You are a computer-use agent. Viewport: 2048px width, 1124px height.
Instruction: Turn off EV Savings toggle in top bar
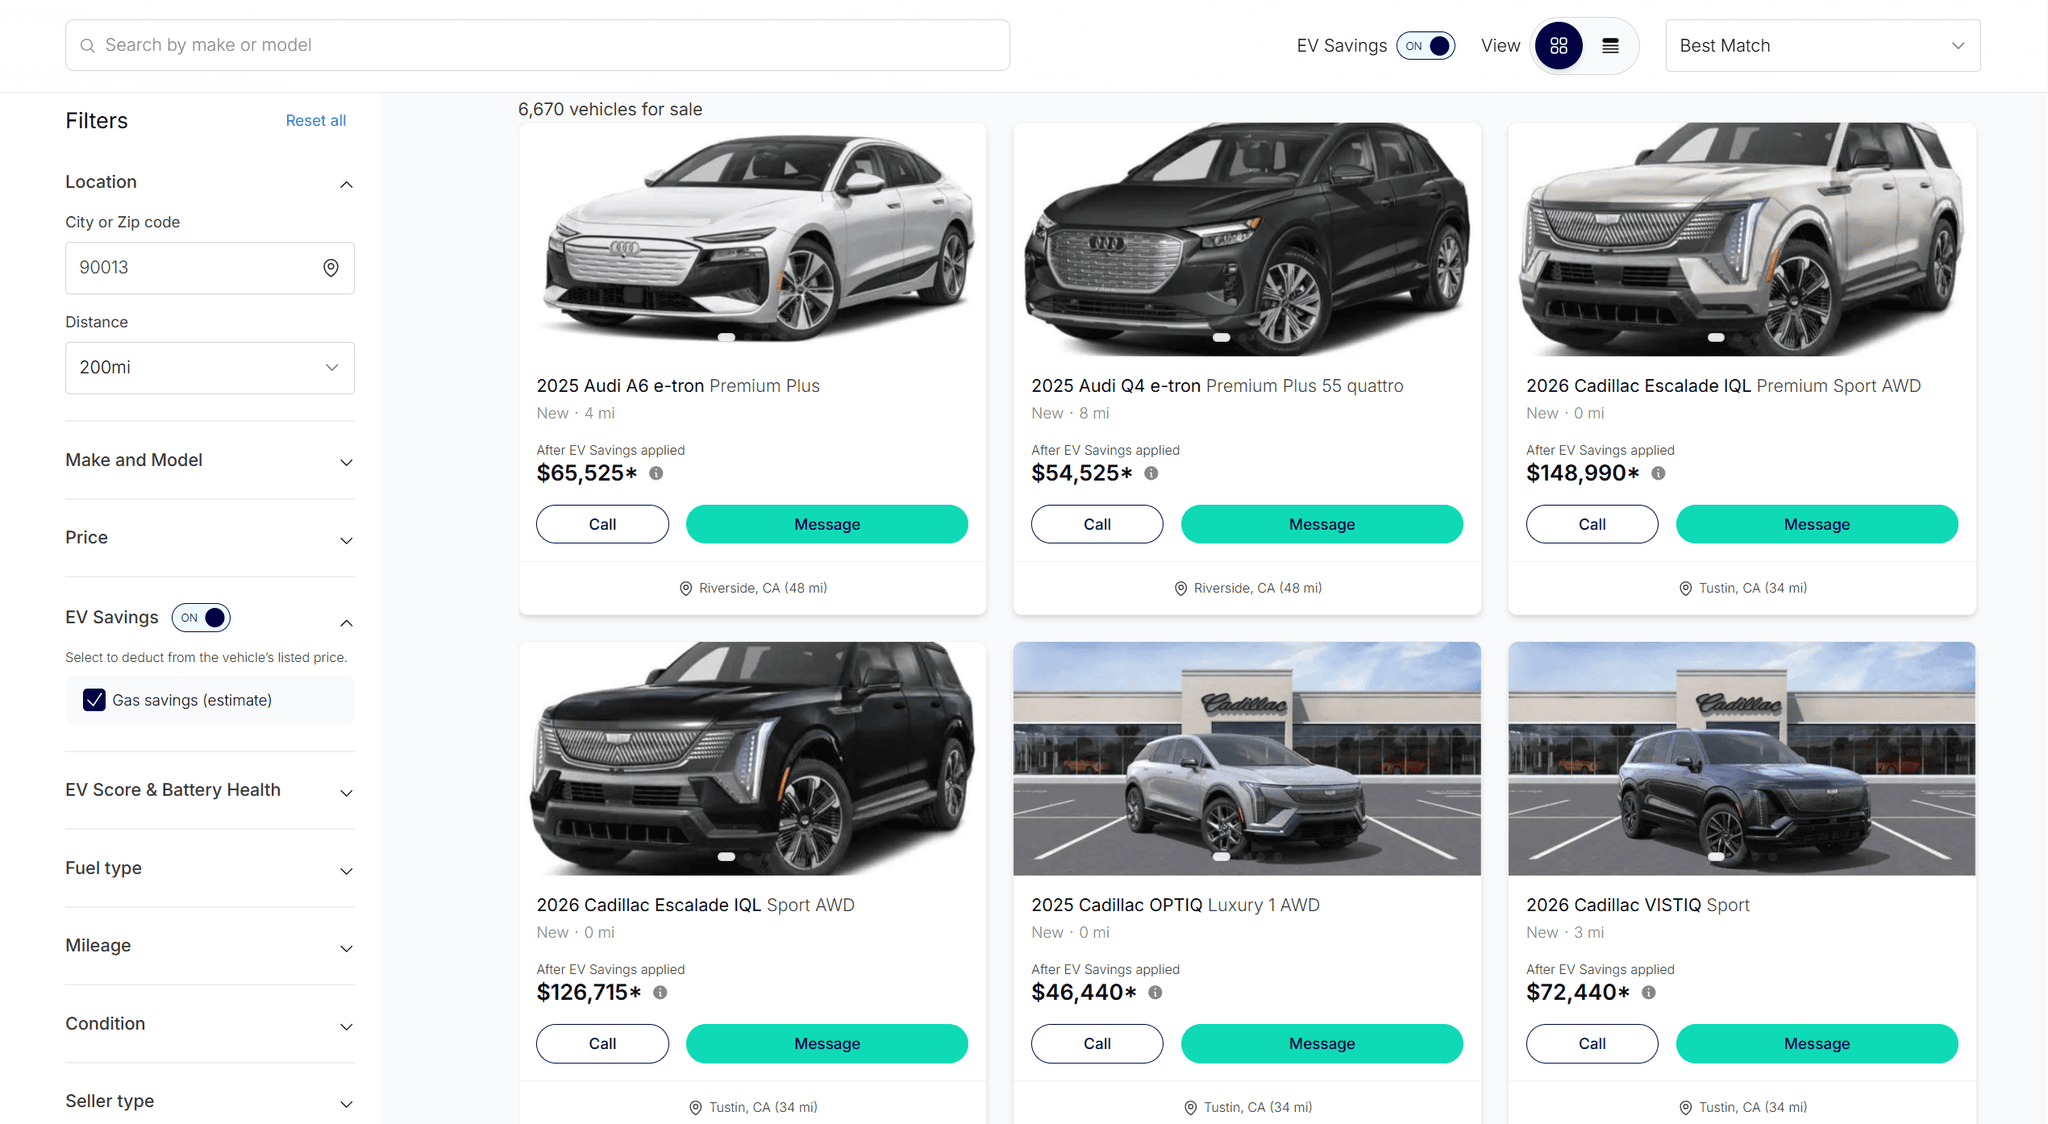pos(1426,46)
